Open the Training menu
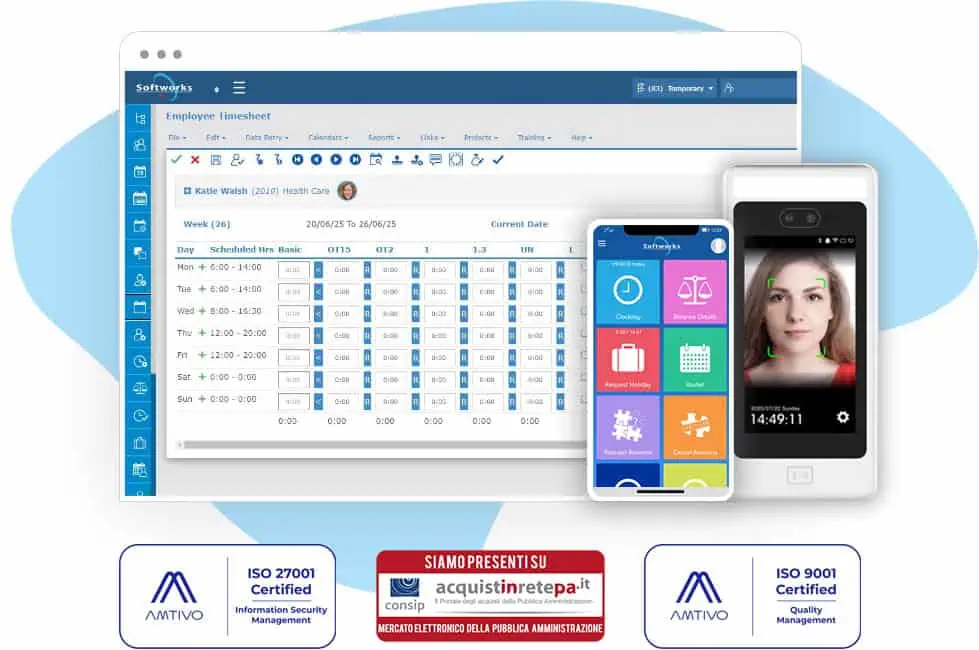Screen dimensions: 979x650 pyautogui.click(x=534, y=137)
